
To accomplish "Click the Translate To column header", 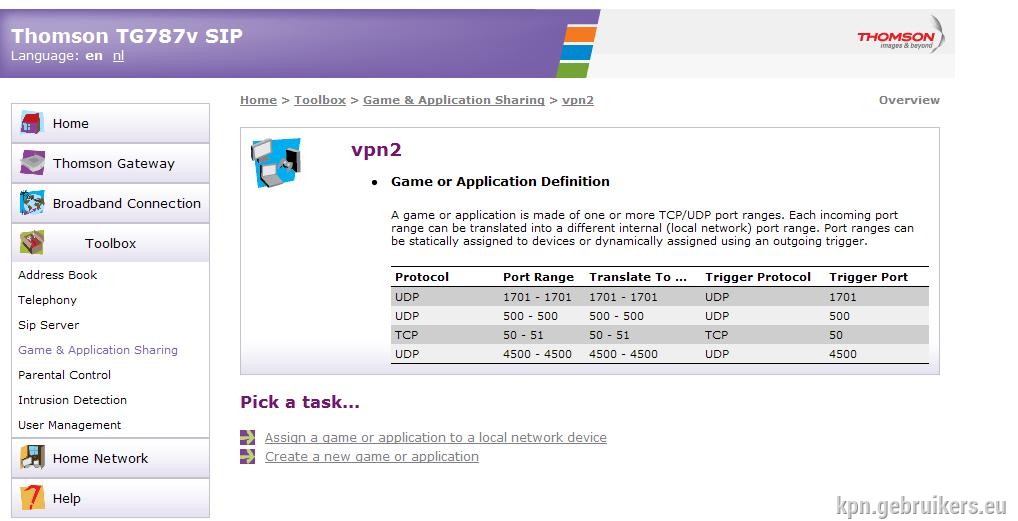I will [x=638, y=277].
